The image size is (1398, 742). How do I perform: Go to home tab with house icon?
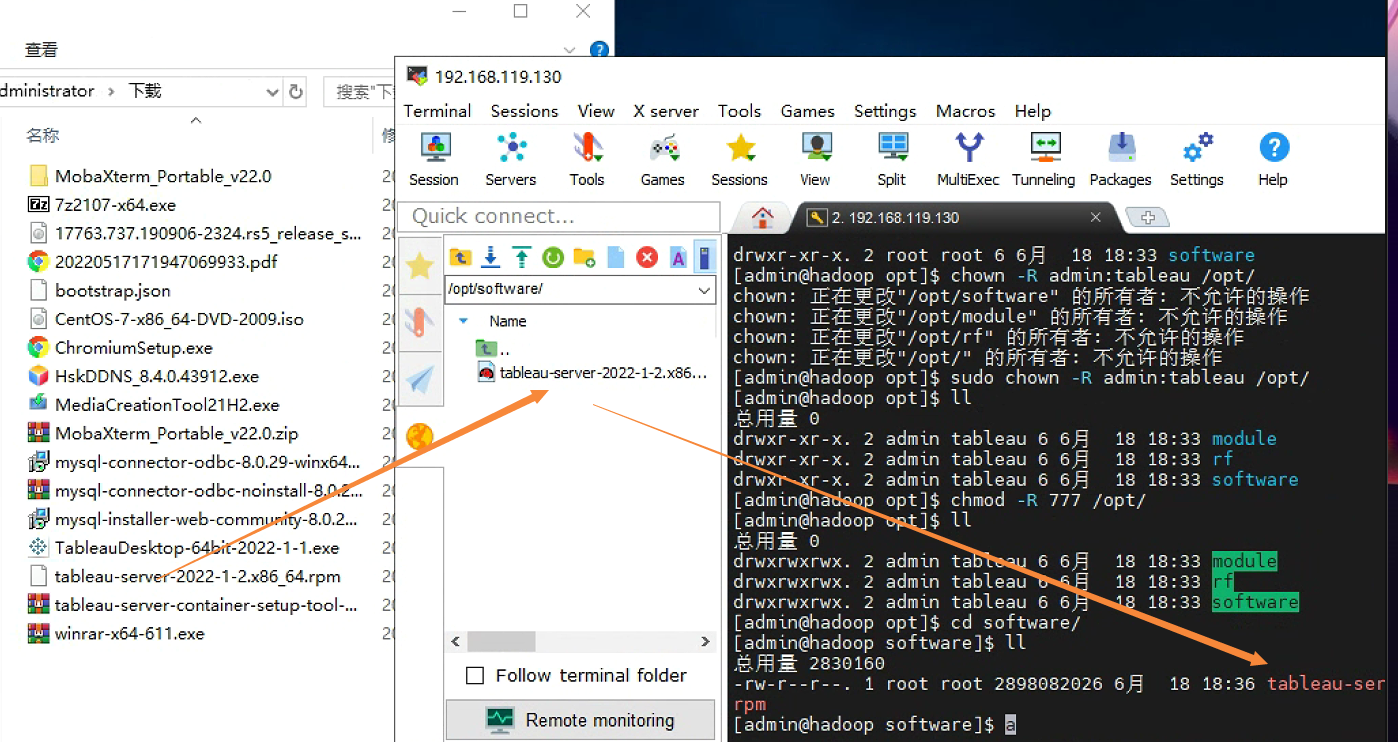pyautogui.click(x=763, y=217)
